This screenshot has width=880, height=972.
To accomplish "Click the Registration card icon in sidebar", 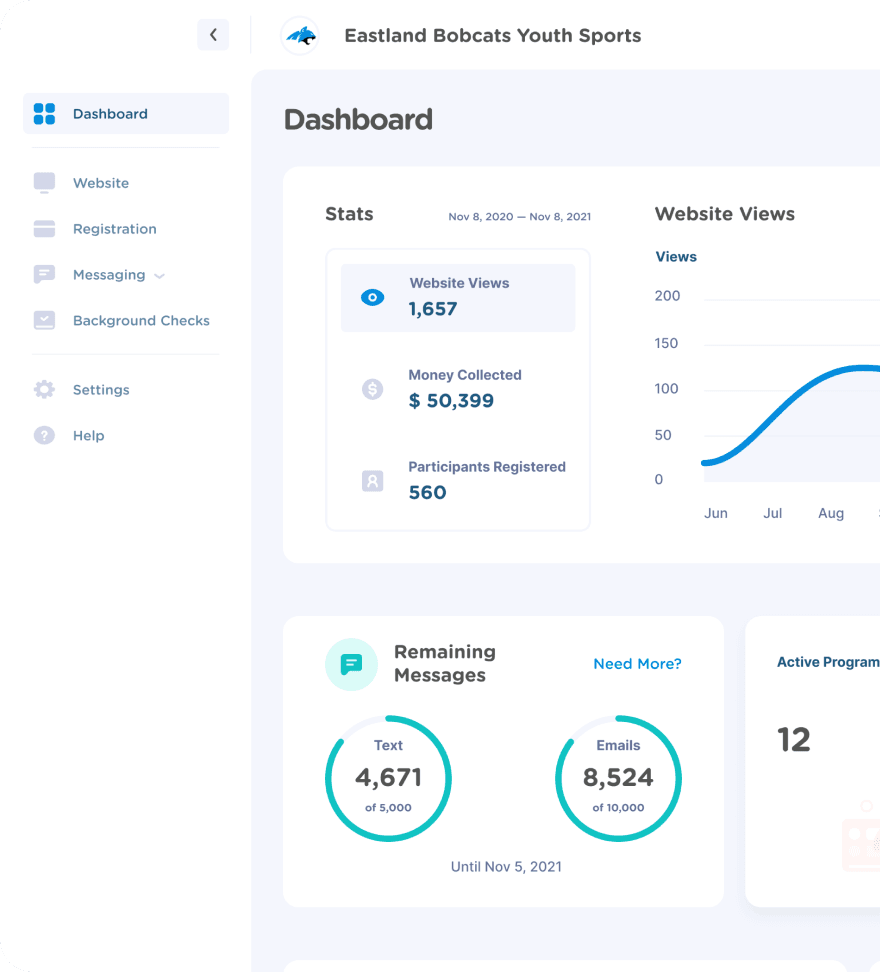I will 44,228.
